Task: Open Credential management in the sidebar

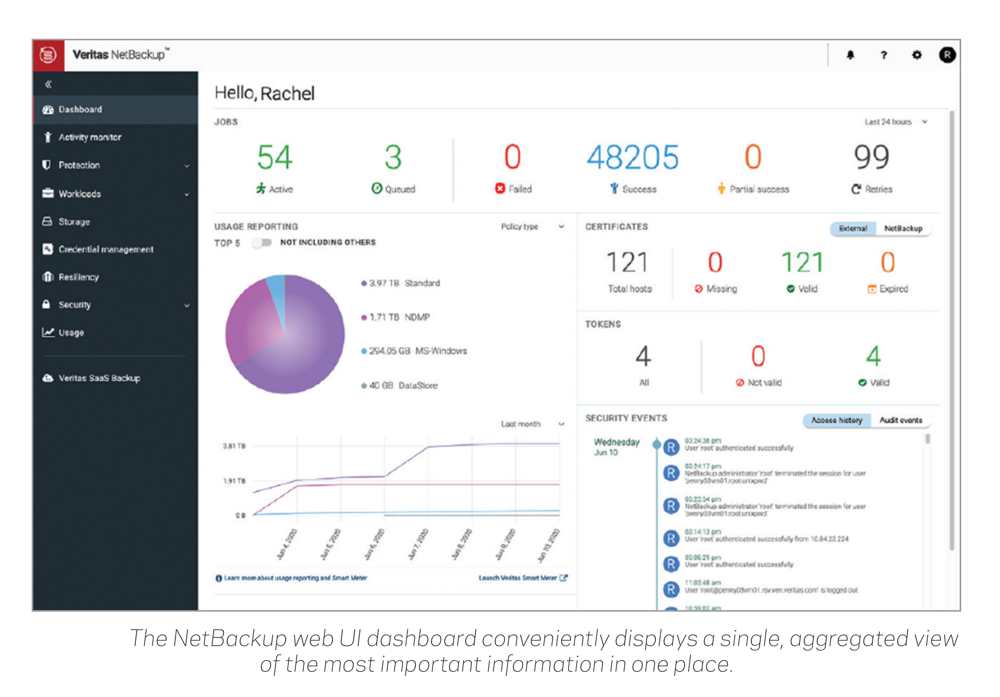Action: [115, 249]
